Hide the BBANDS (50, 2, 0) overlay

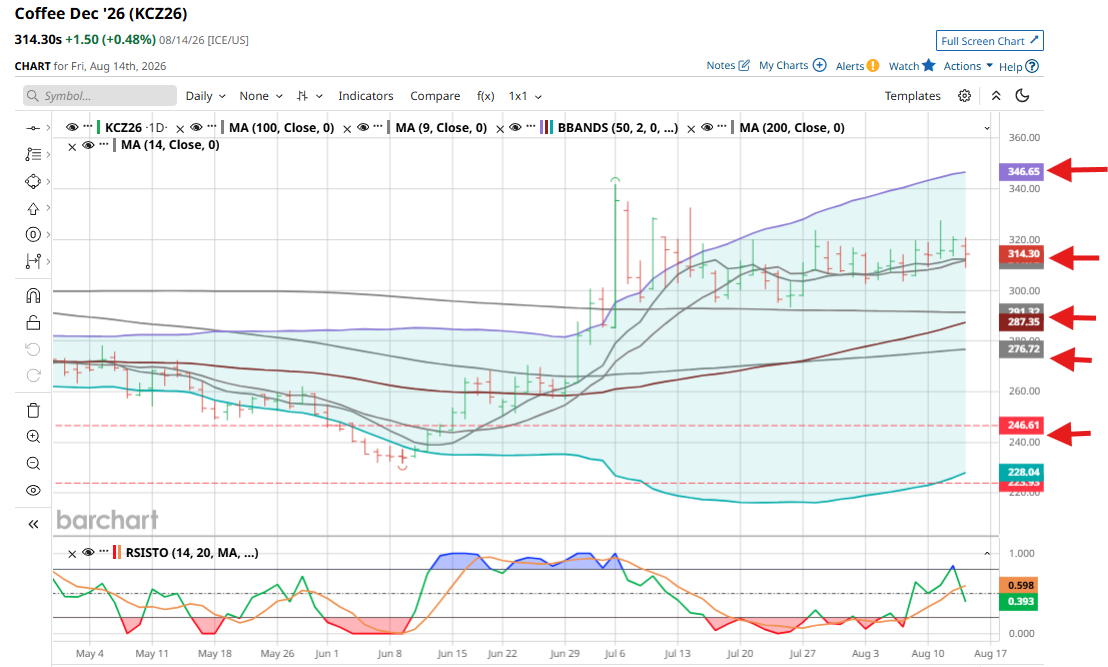tap(515, 127)
